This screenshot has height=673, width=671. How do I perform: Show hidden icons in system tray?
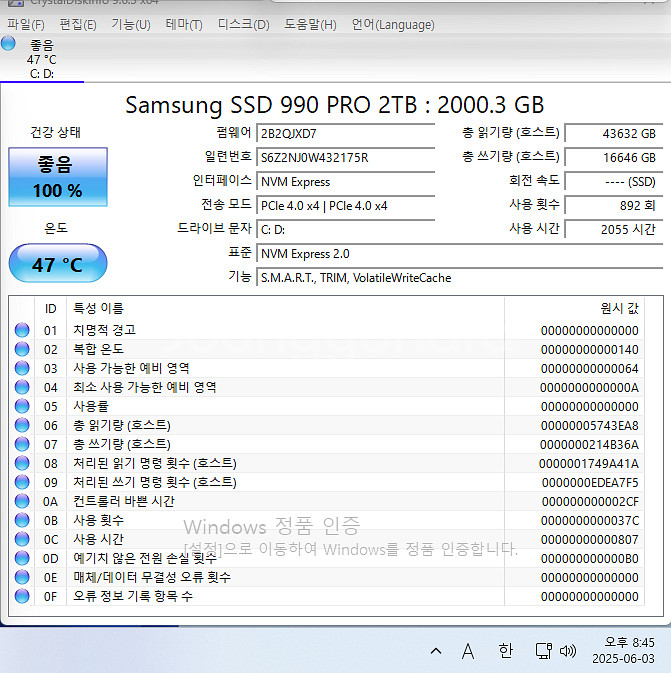(436, 651)
